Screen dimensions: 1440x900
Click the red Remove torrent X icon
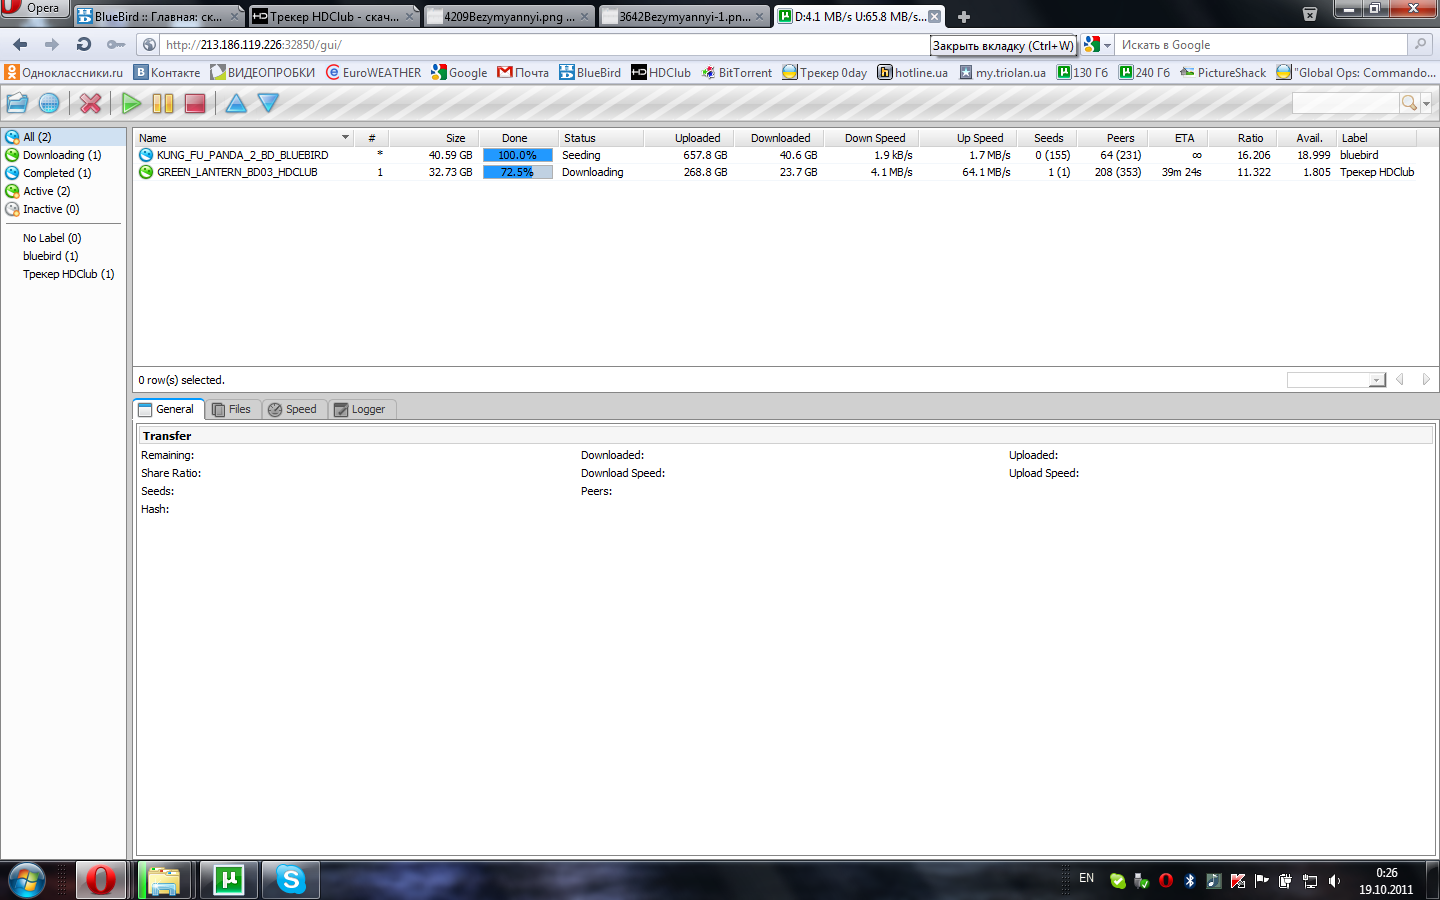(x=91, y=103)
